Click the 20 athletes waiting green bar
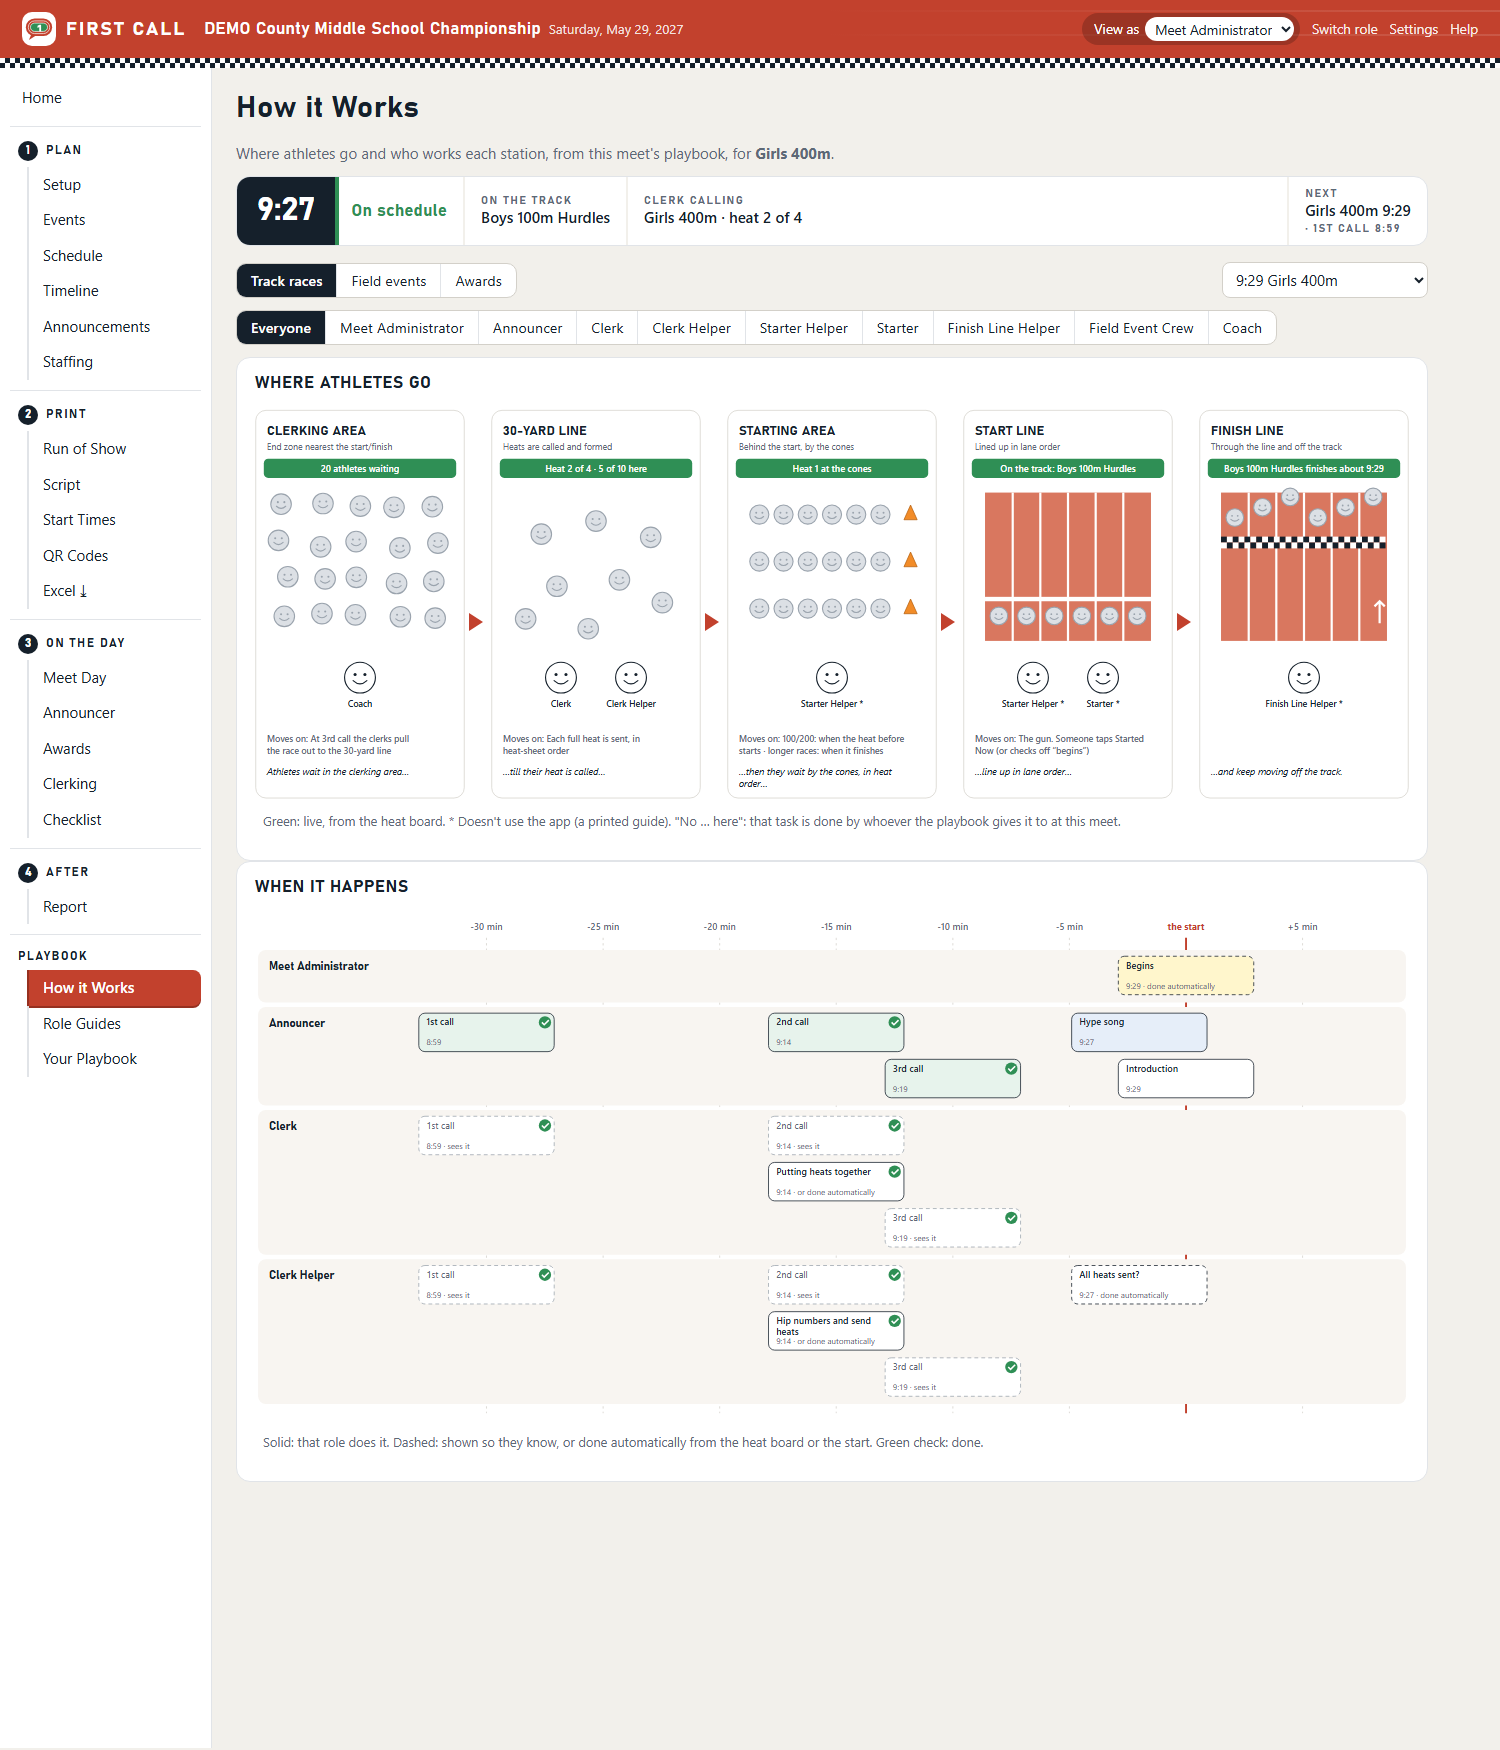 pos(360,469)
